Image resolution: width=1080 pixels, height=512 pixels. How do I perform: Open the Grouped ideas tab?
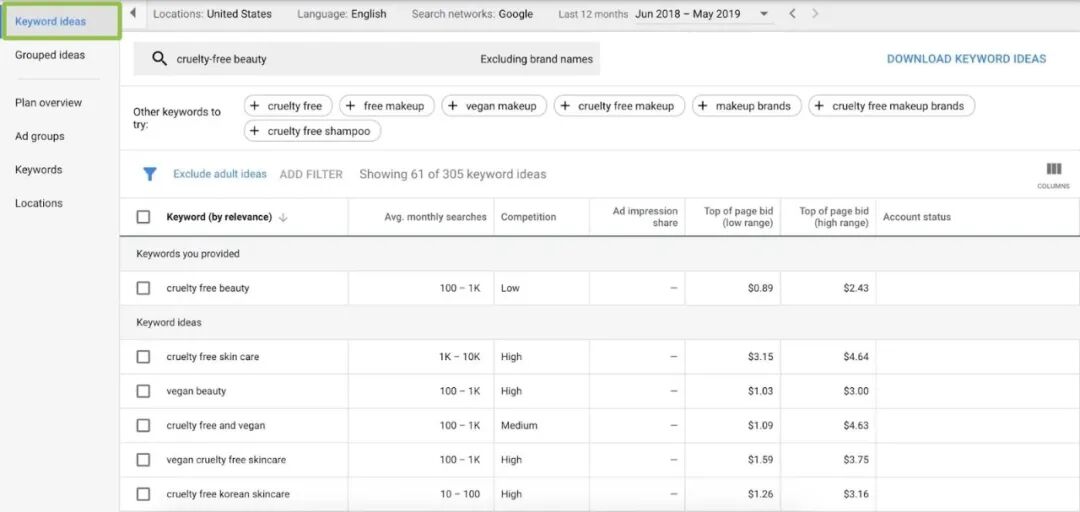pos(50,55)
